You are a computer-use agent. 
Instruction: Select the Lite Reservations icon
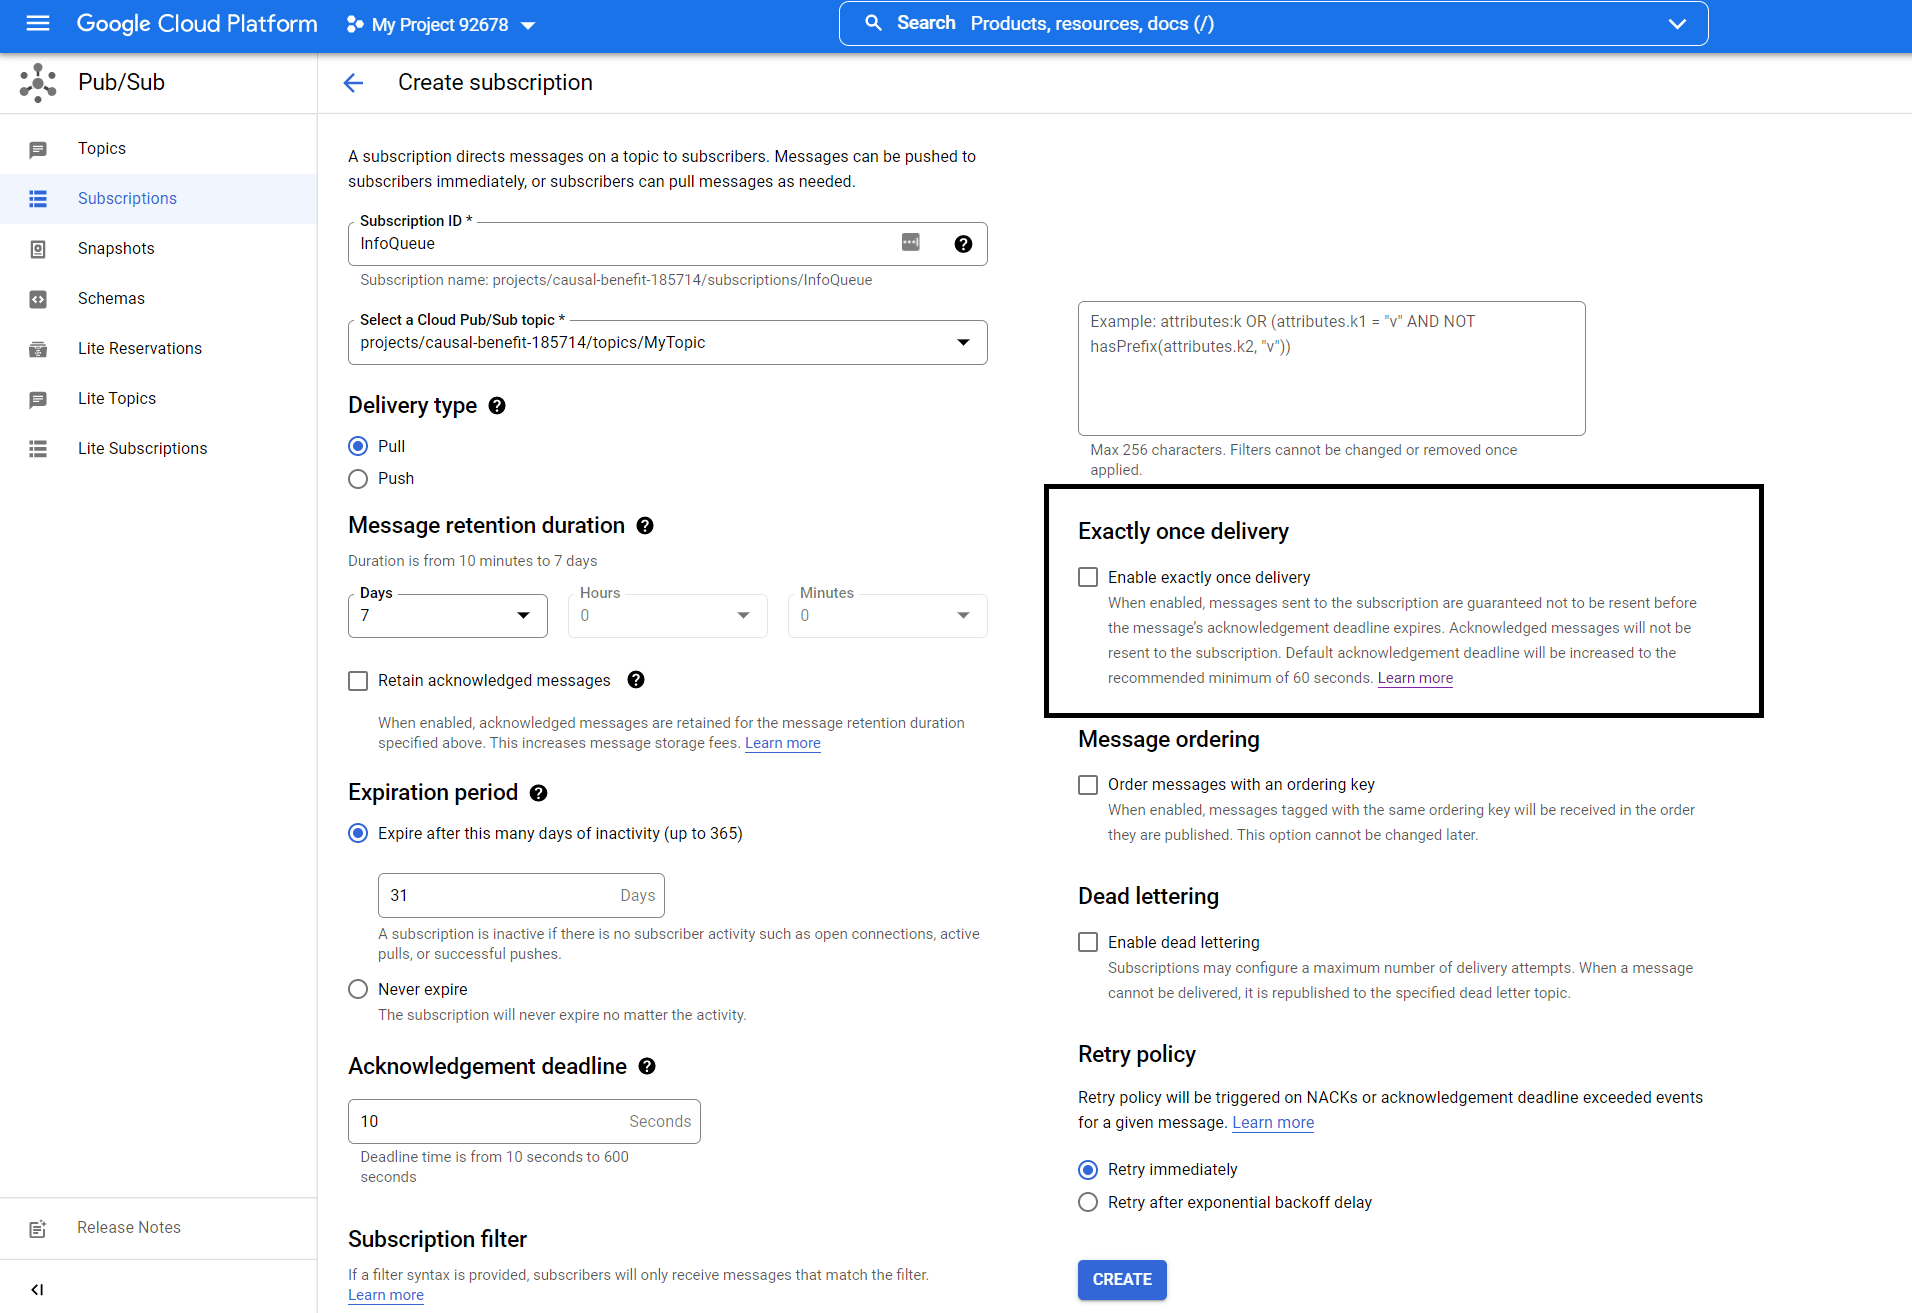38,348
